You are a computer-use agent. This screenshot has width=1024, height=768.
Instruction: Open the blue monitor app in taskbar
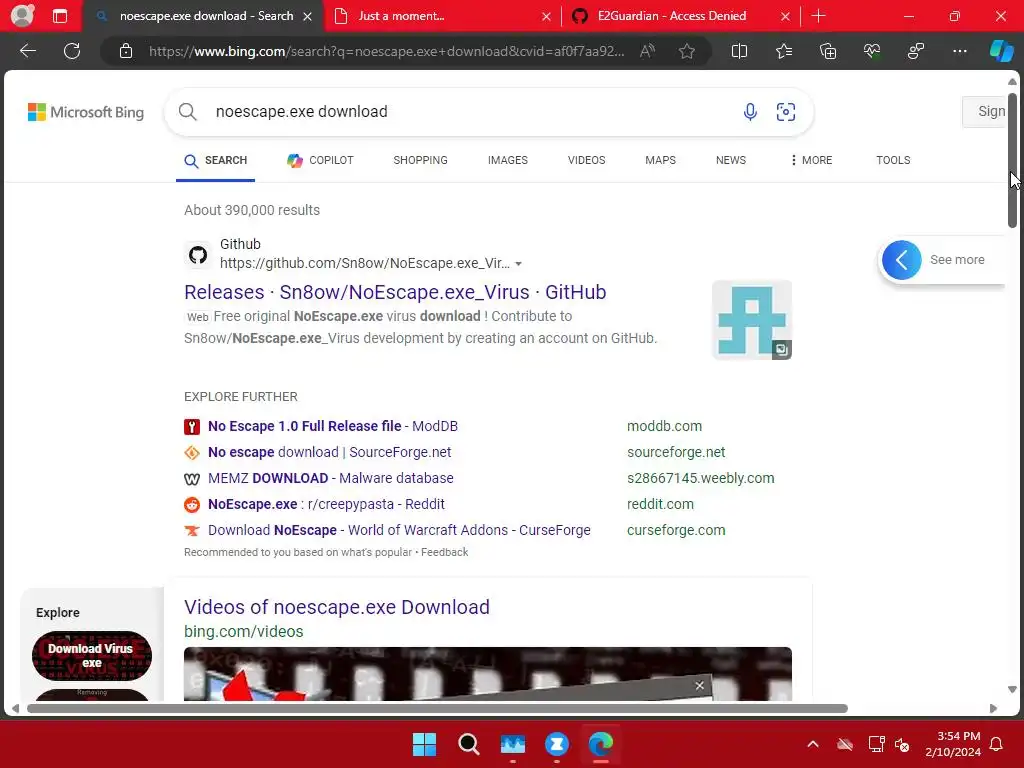coord(513,744)
